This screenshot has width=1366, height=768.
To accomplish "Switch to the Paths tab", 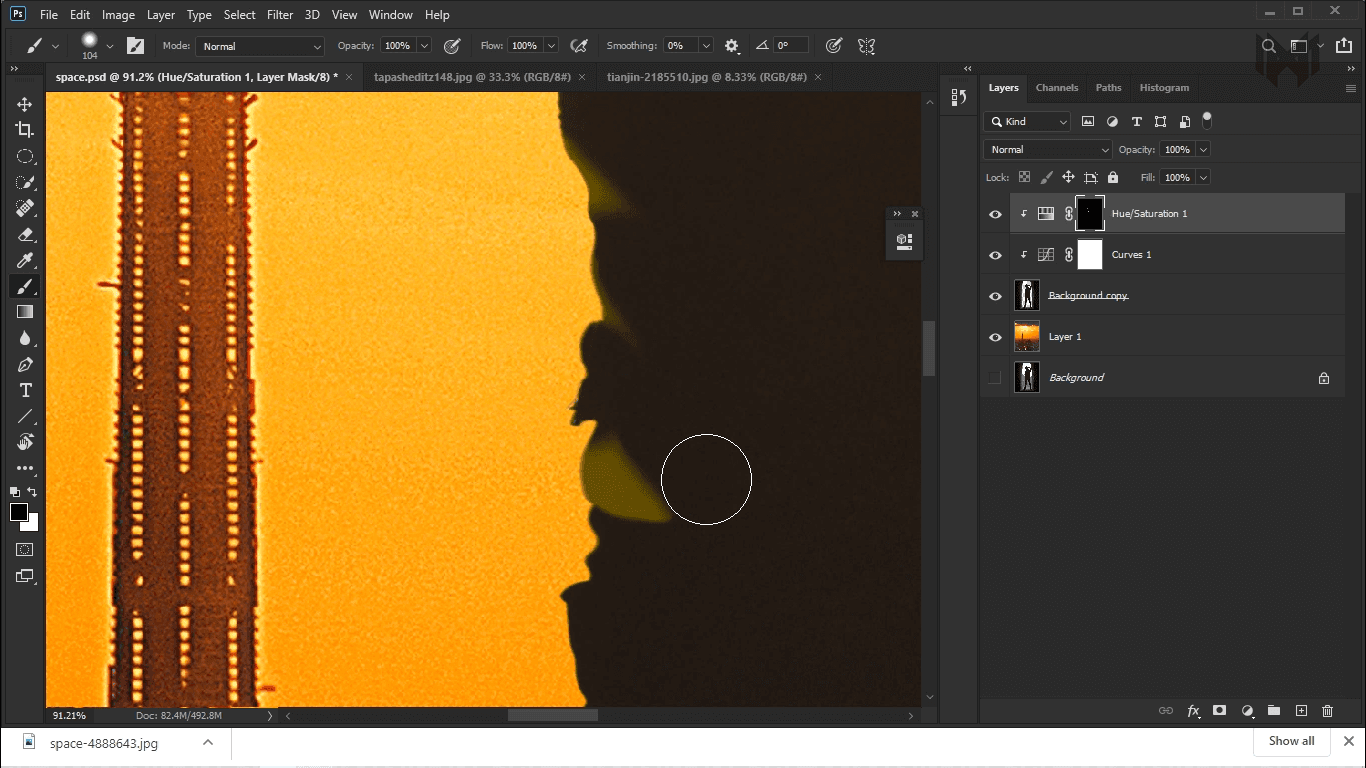I will [x=1108, y=88].
